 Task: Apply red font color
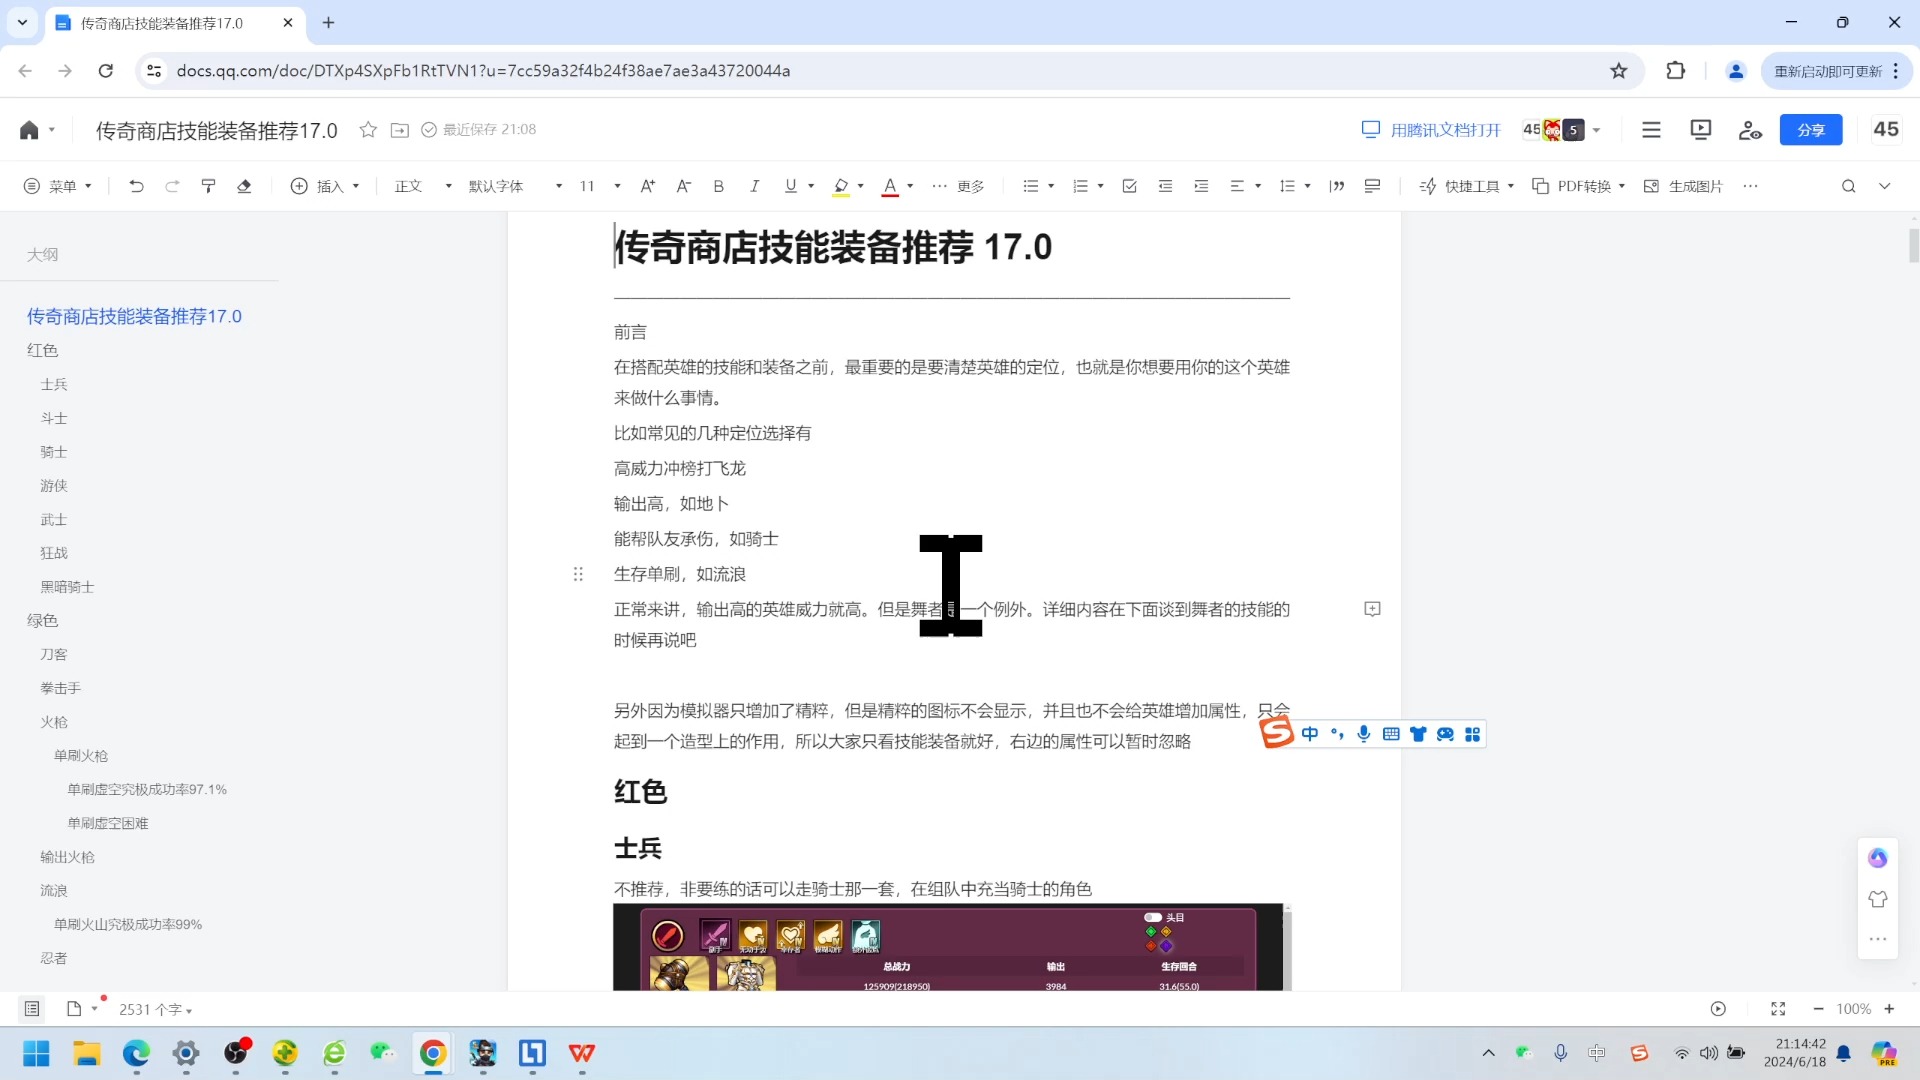pos(890,186)
